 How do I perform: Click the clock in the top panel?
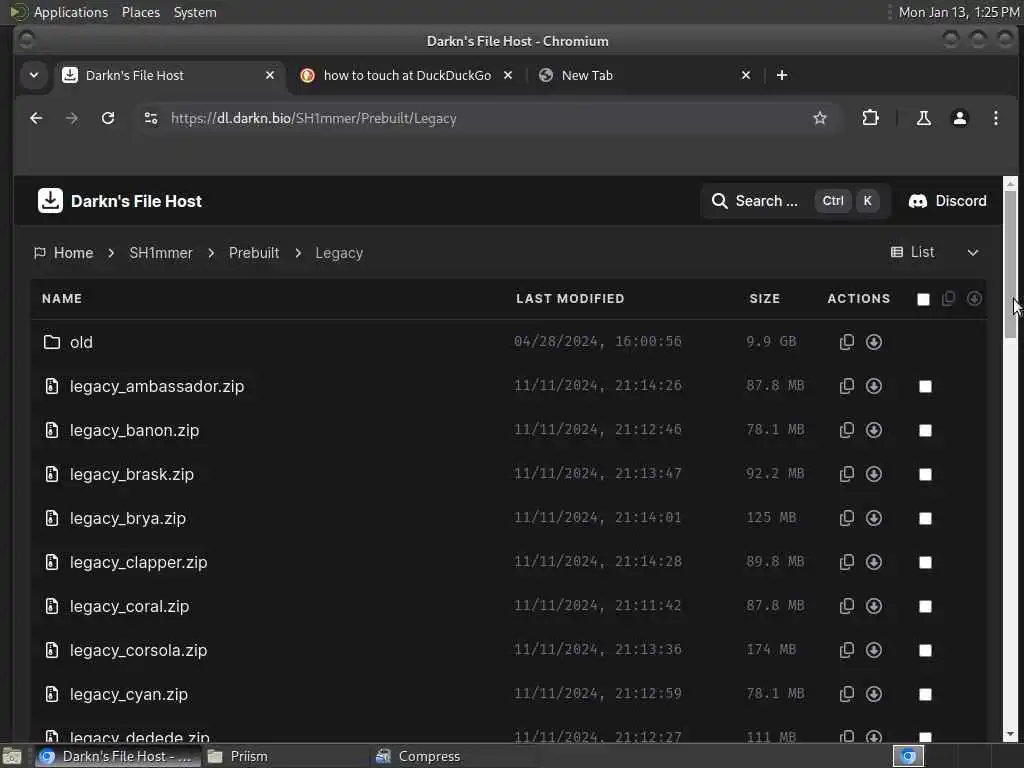(958, 12)
